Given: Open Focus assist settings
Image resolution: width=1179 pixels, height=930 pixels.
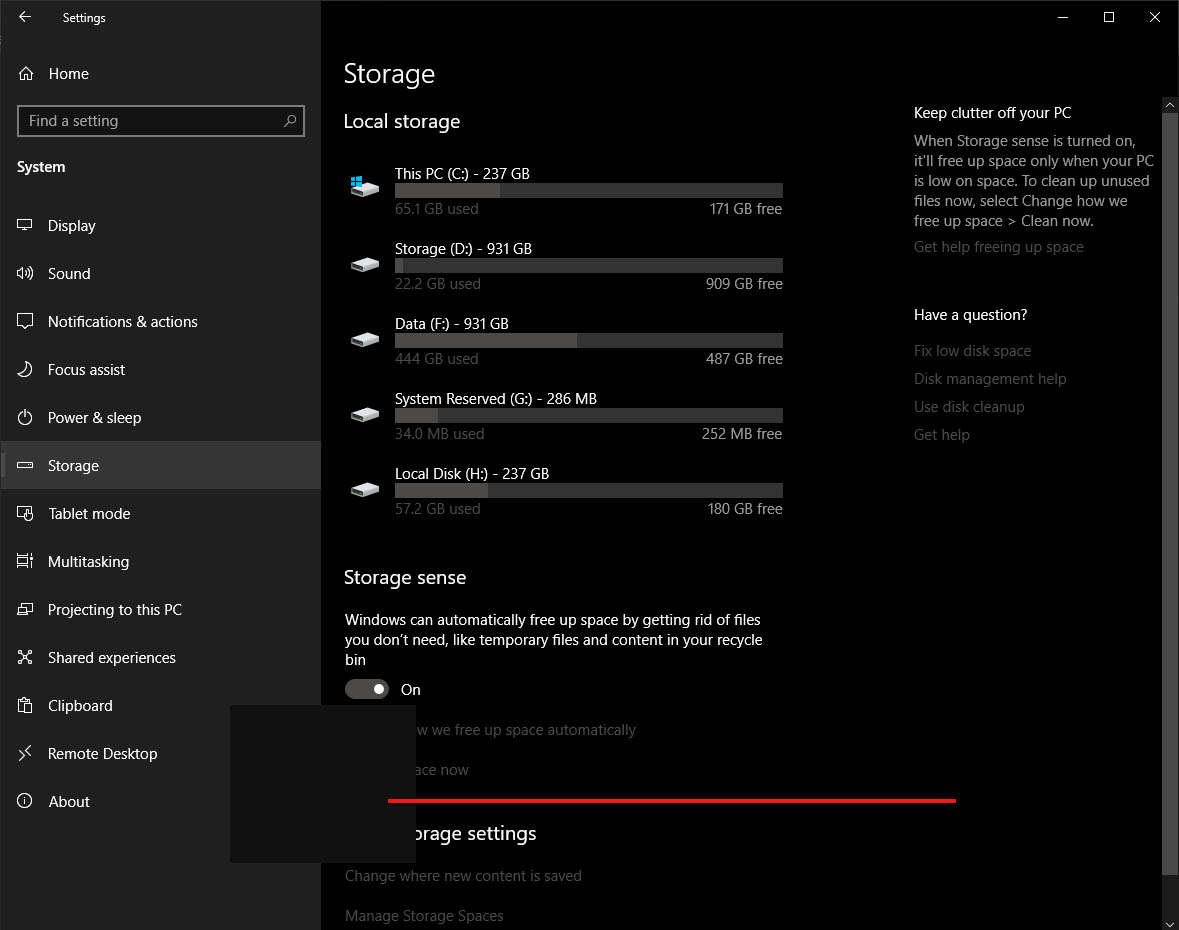Looking at the screenshot, I should tap(160, 370).
